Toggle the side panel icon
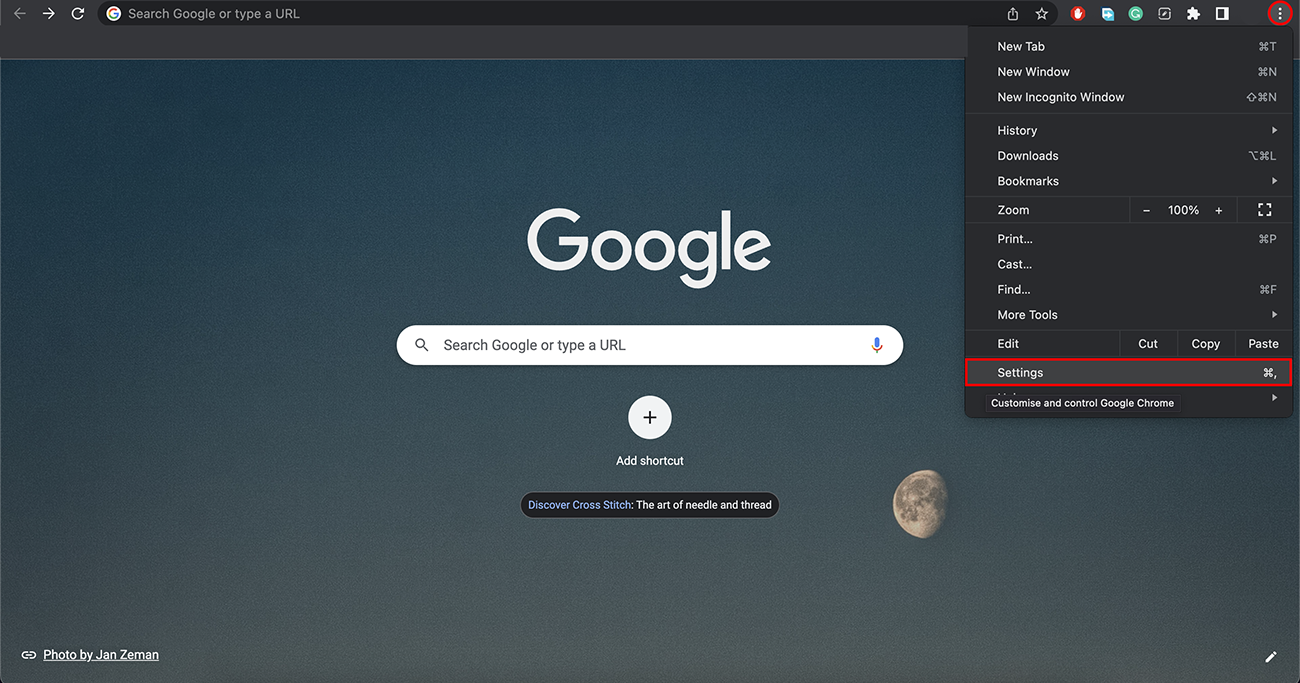The width and height of the screenshot is (1300, 683). [1222, 14]
